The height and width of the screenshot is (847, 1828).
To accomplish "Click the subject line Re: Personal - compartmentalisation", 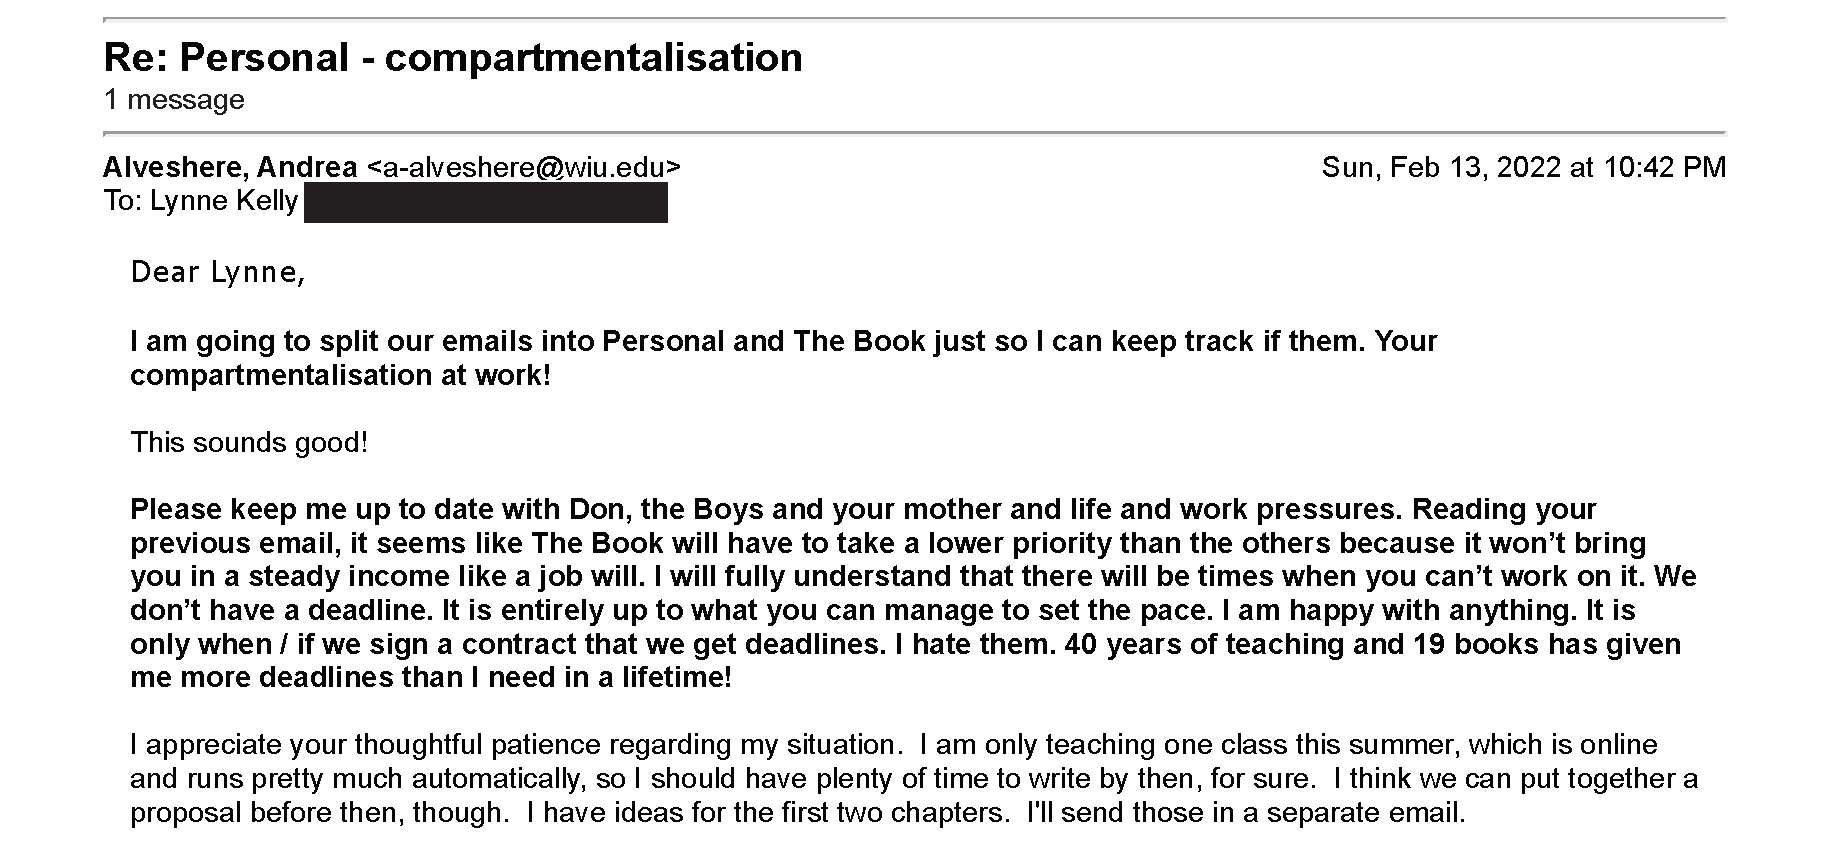I will coord(453,57).
